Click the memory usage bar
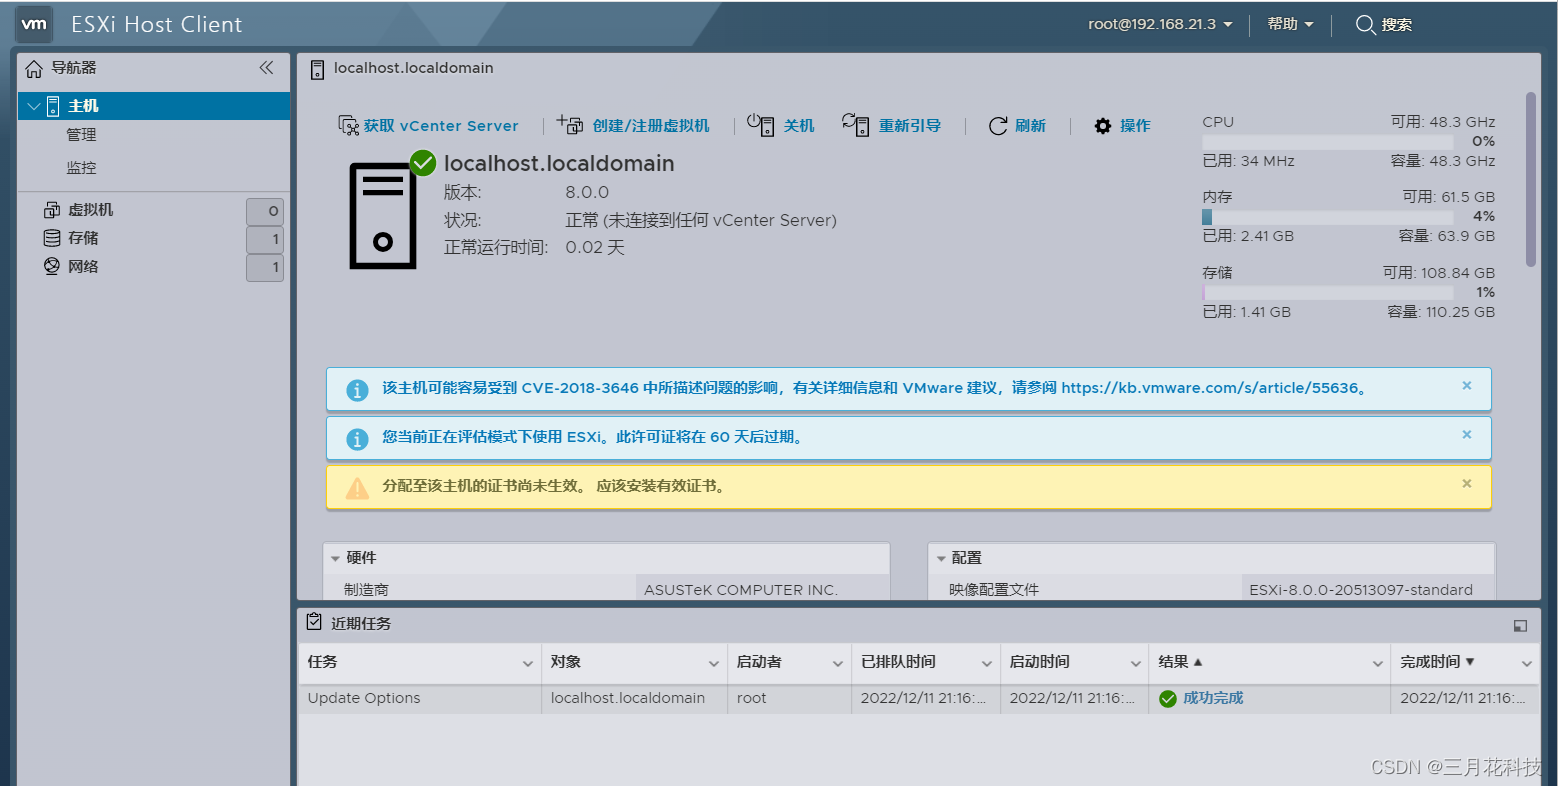Viewport: 1558px width, 786px height. point(1327,217)
